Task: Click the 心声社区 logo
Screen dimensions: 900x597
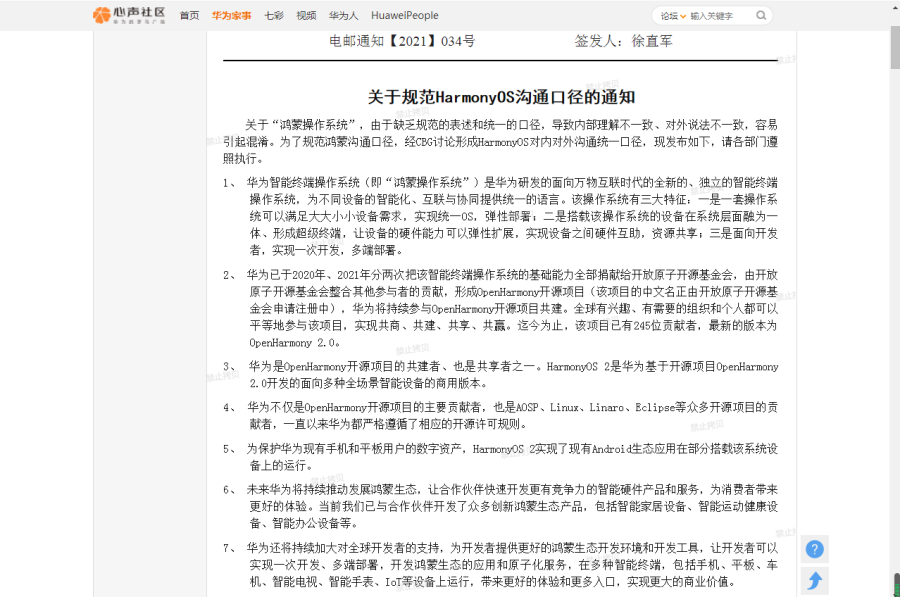Action: coord(130,15)
